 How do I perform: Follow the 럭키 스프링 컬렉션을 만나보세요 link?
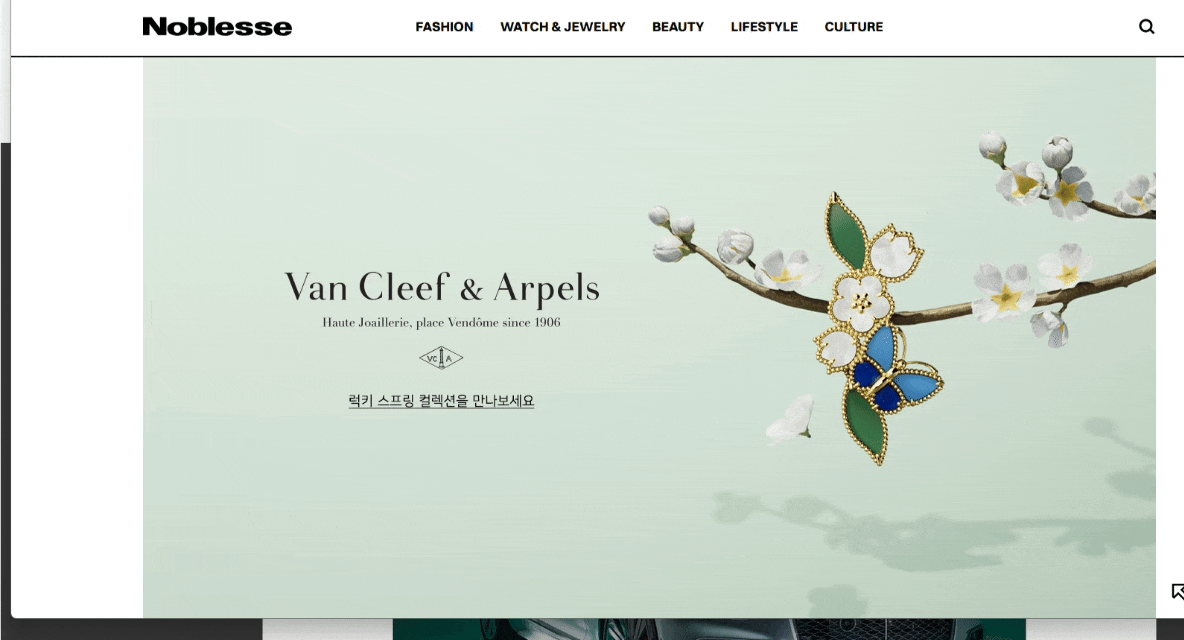pyautogui.click(x=441, y=401)
